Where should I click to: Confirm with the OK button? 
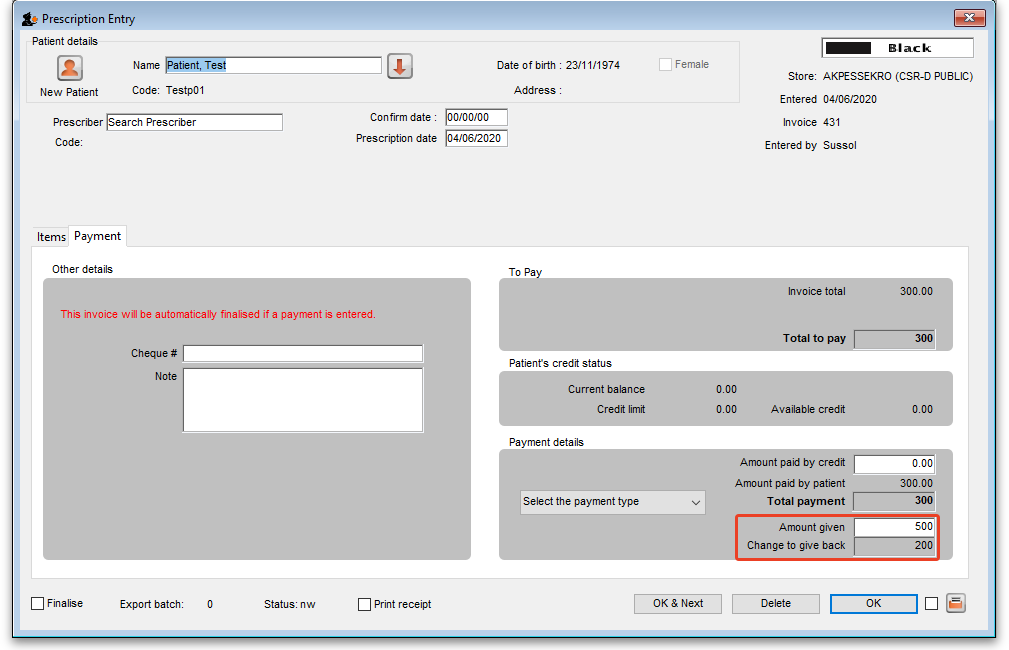coord(873,603)
